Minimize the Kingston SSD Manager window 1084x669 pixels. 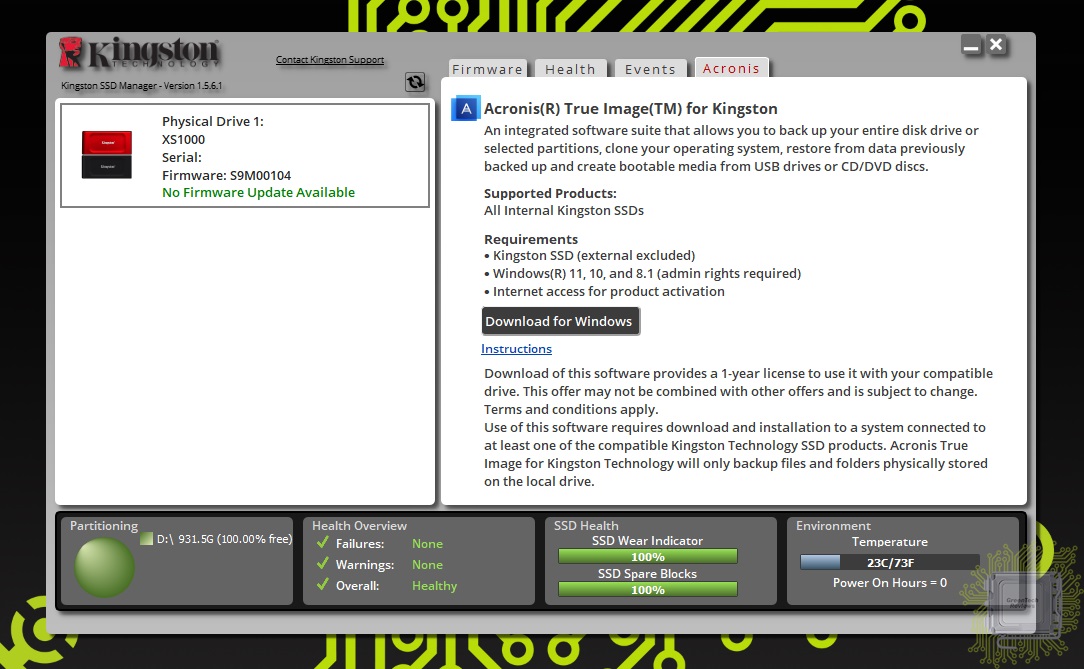pos(971,45)
